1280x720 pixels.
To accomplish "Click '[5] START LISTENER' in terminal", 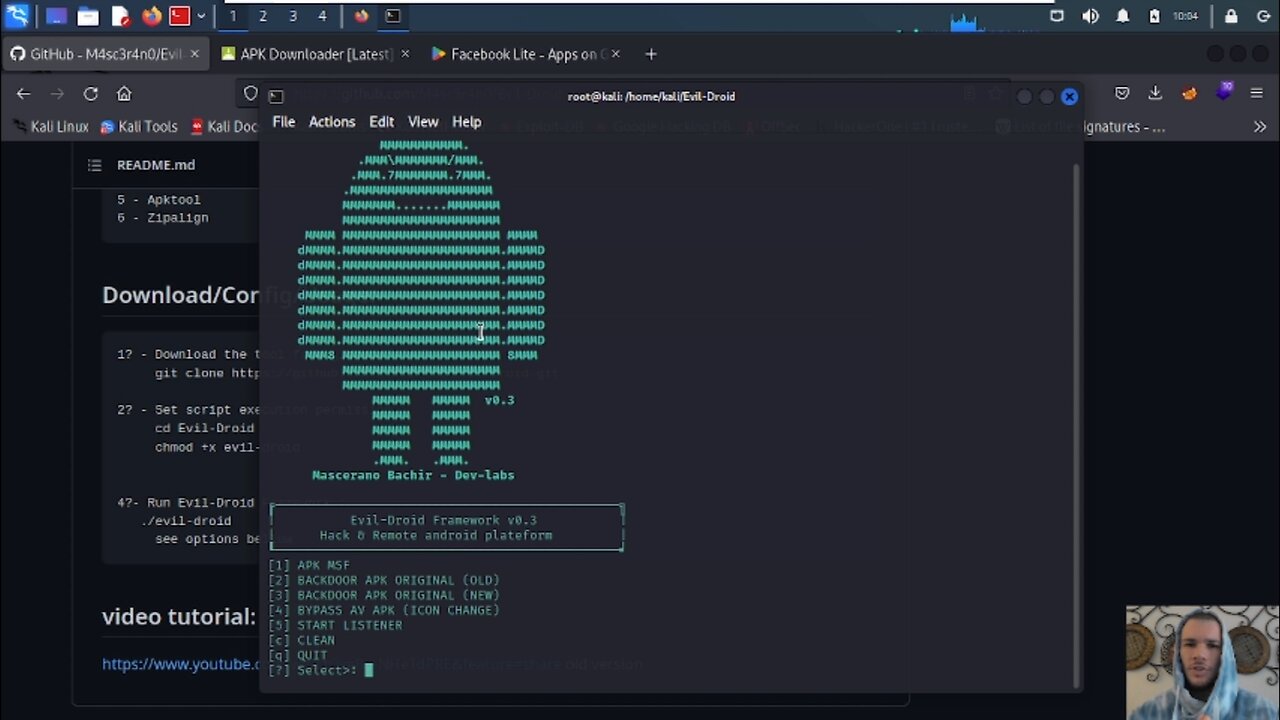I will pyautogui.click(x=335, y=625).
